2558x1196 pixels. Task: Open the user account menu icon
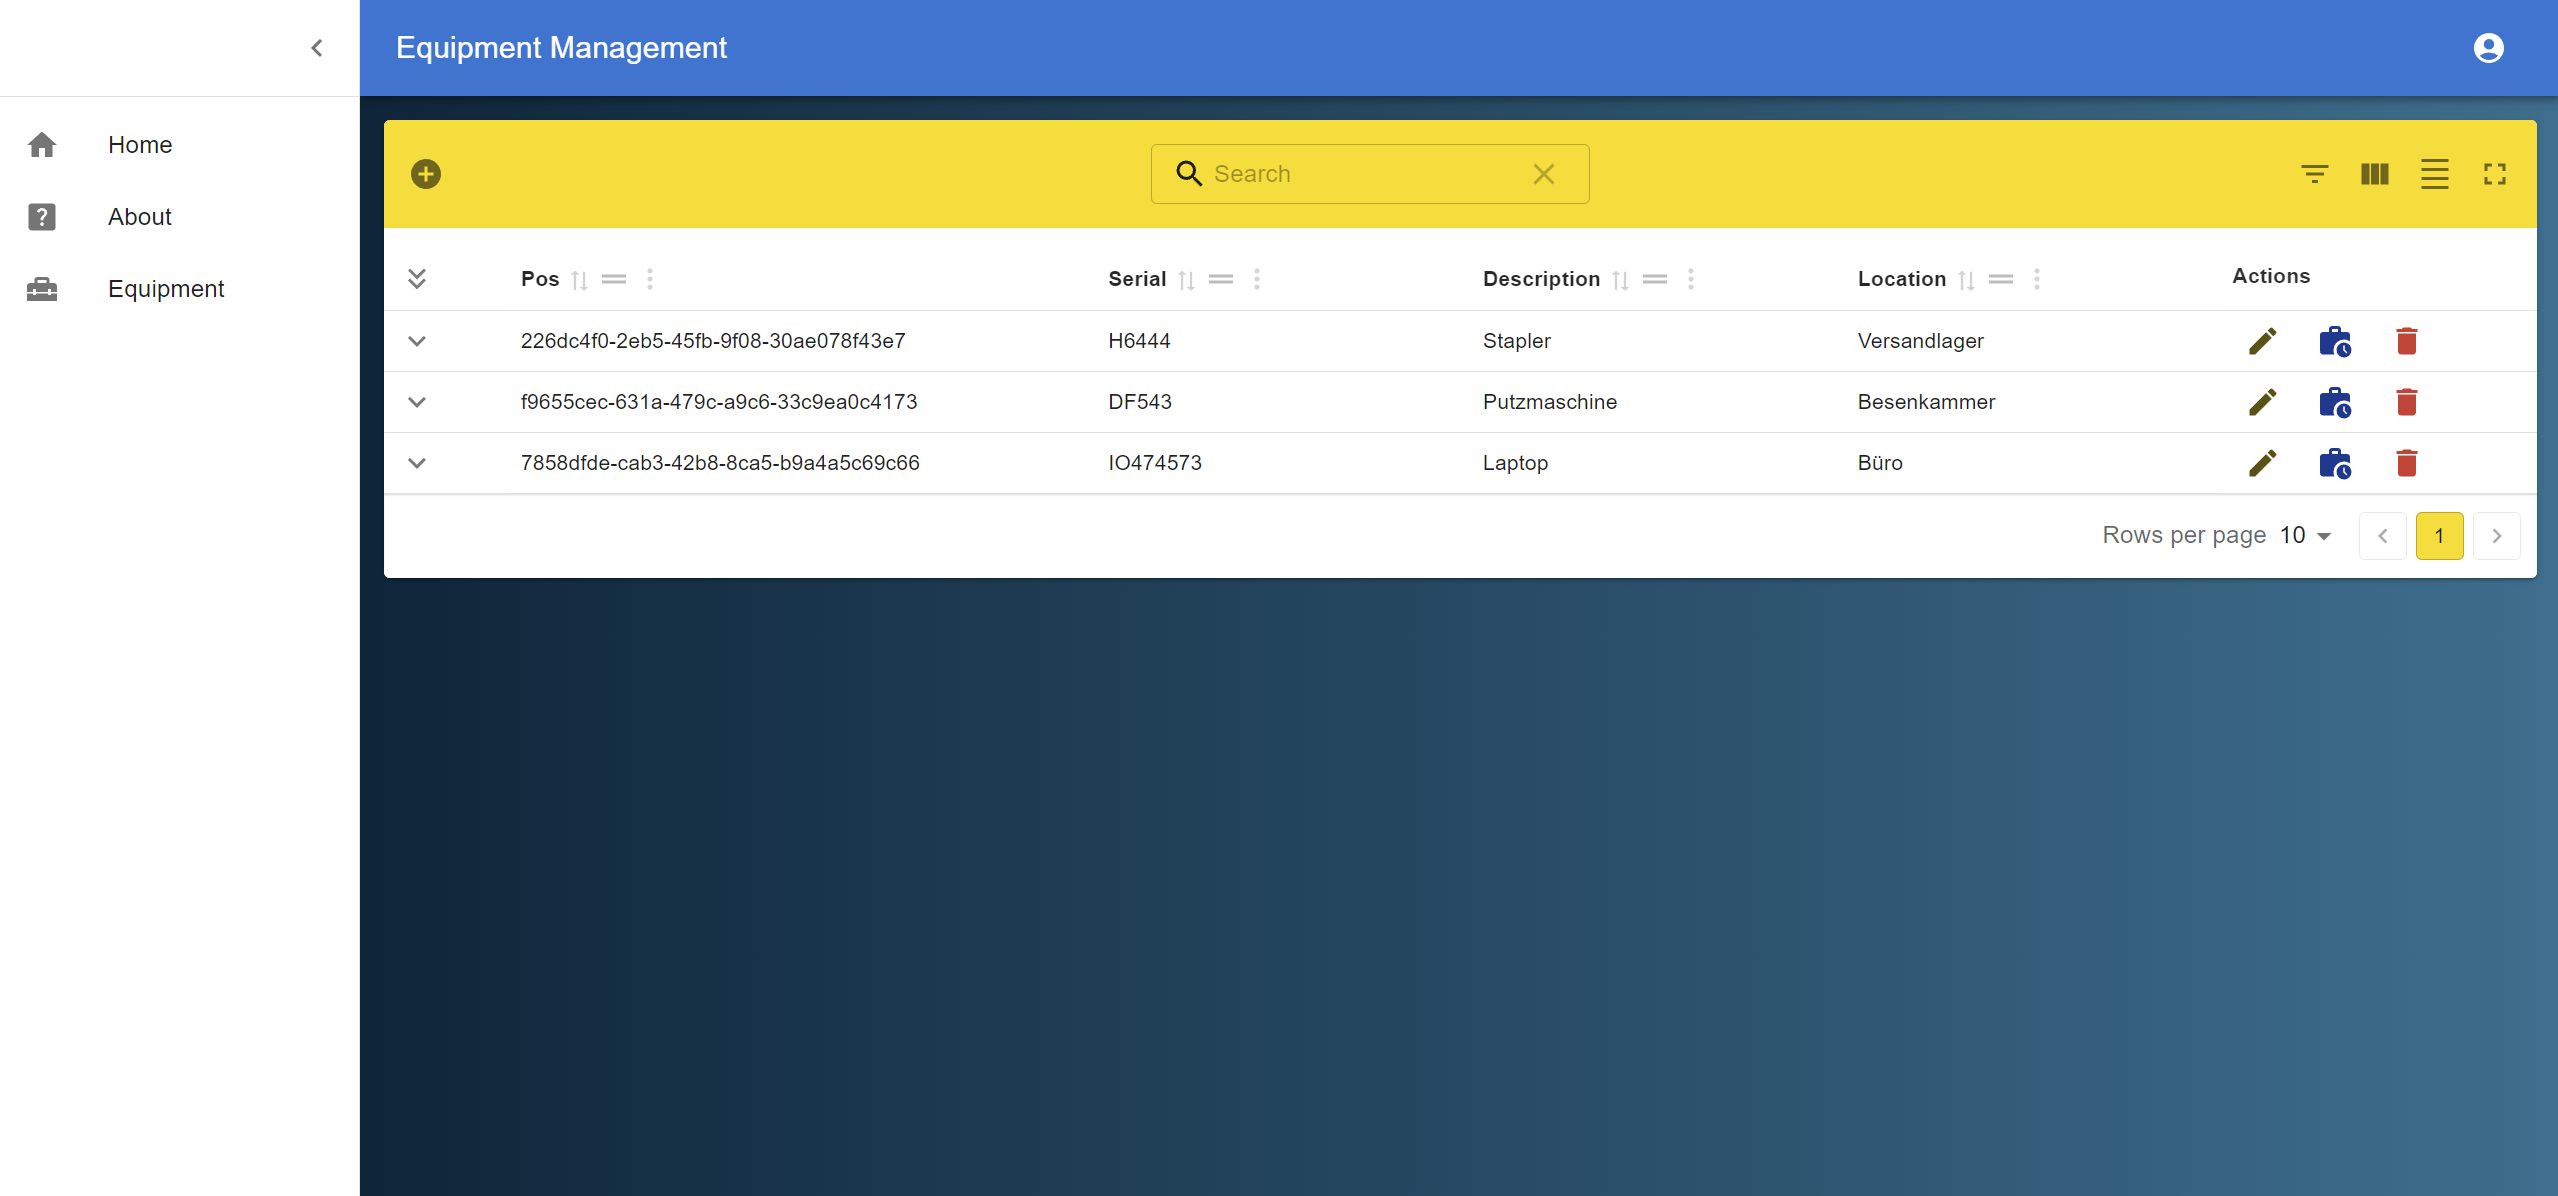tap(2488, 48)
